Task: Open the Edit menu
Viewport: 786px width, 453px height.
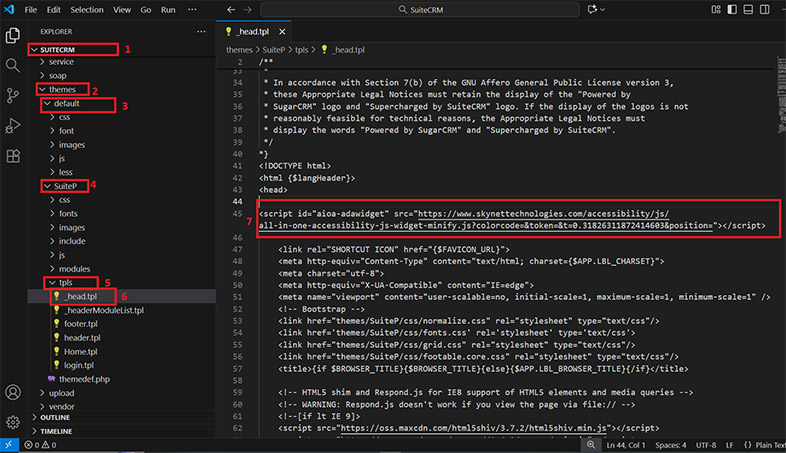Action: tap(54, 10)
